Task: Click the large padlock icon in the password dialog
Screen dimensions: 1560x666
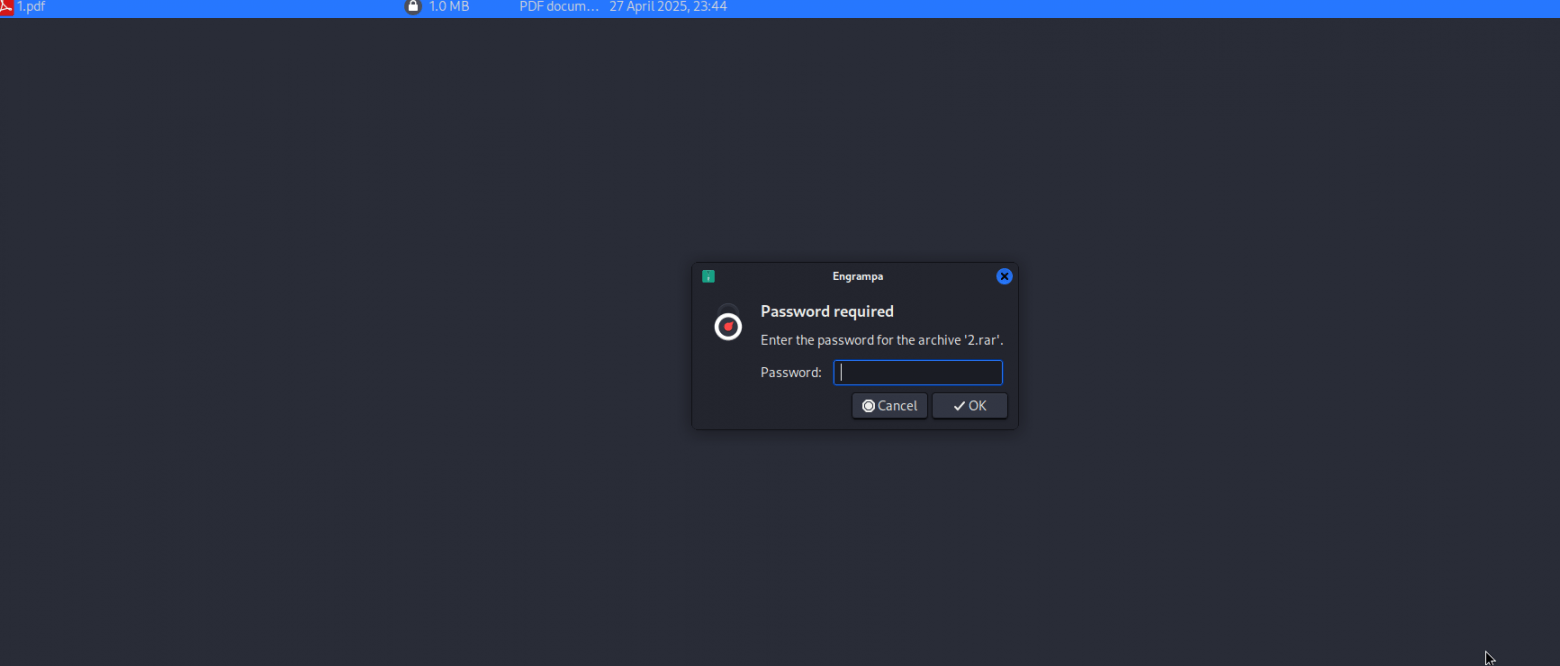Action: pyautogui.click(x=728, y=323)
